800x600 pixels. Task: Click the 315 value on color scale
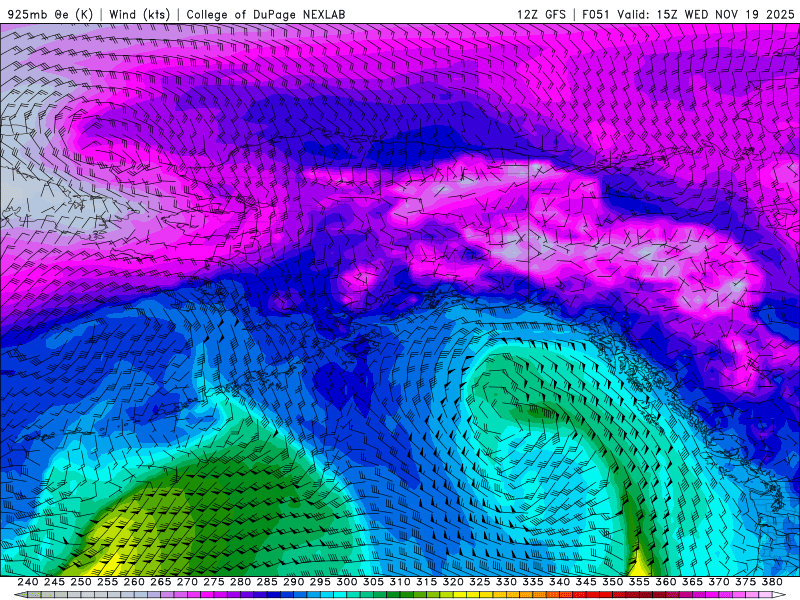click(427, 582)
